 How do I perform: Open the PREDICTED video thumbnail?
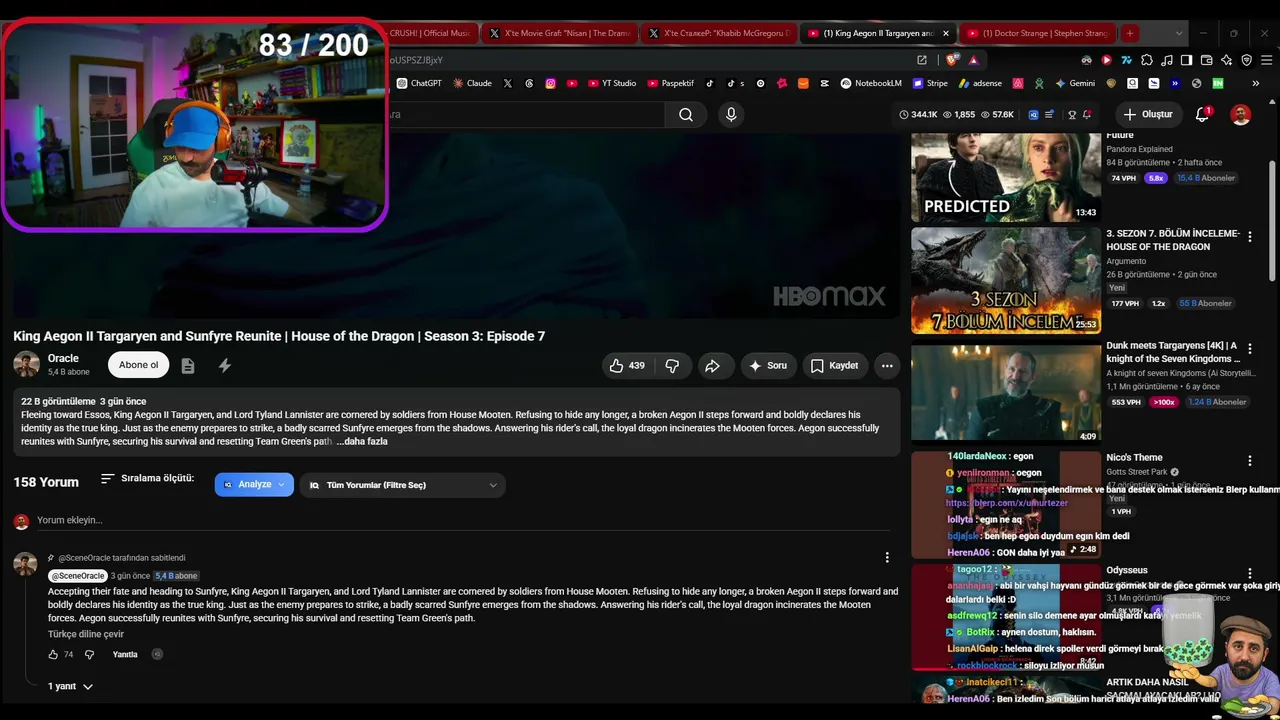pyautogui.click(x=1006, y=177)
